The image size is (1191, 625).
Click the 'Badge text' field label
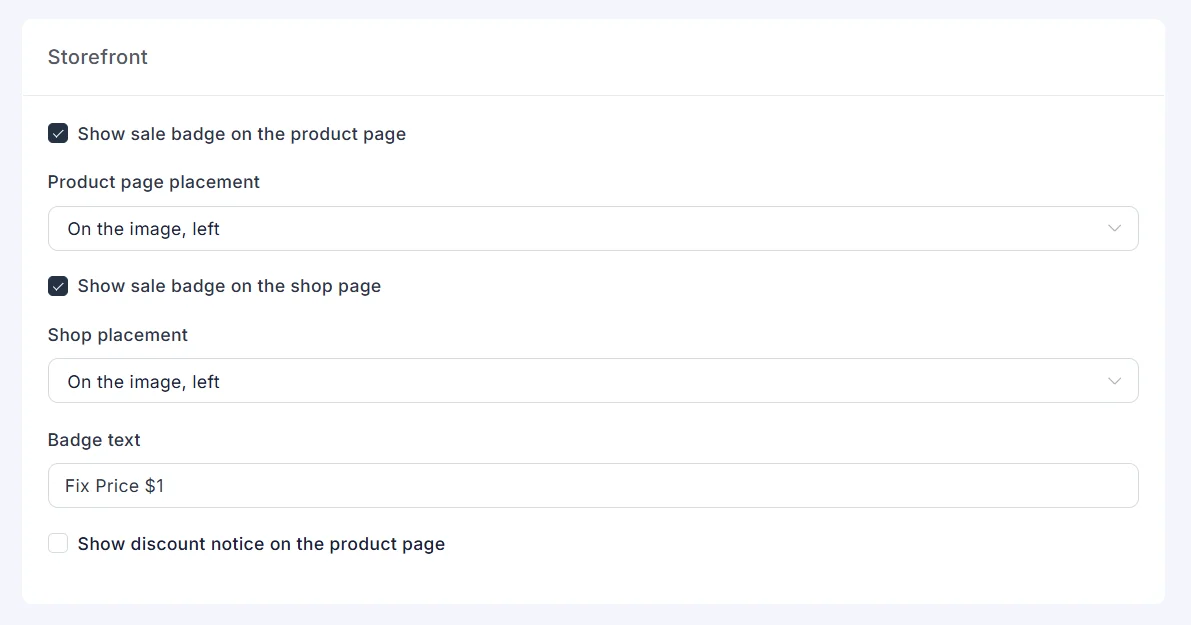(94, 440)
